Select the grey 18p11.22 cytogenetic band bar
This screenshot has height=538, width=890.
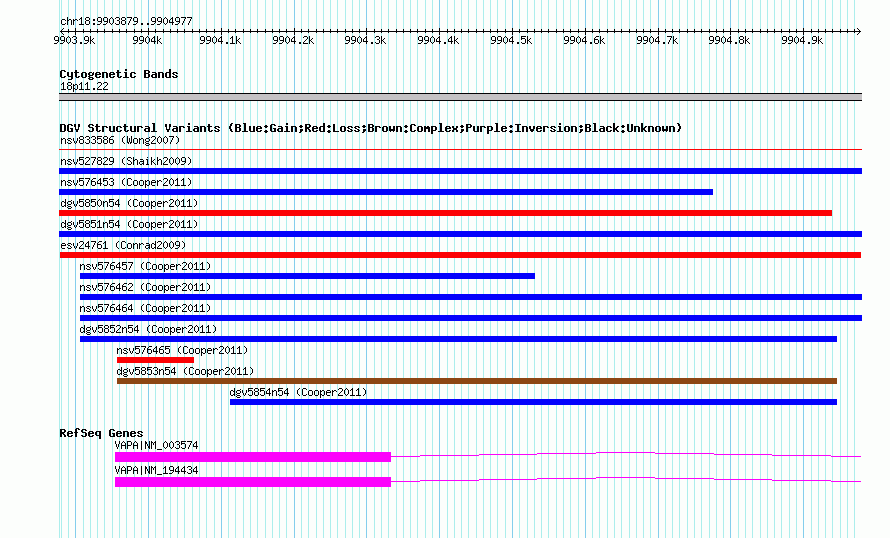[460, 97]
